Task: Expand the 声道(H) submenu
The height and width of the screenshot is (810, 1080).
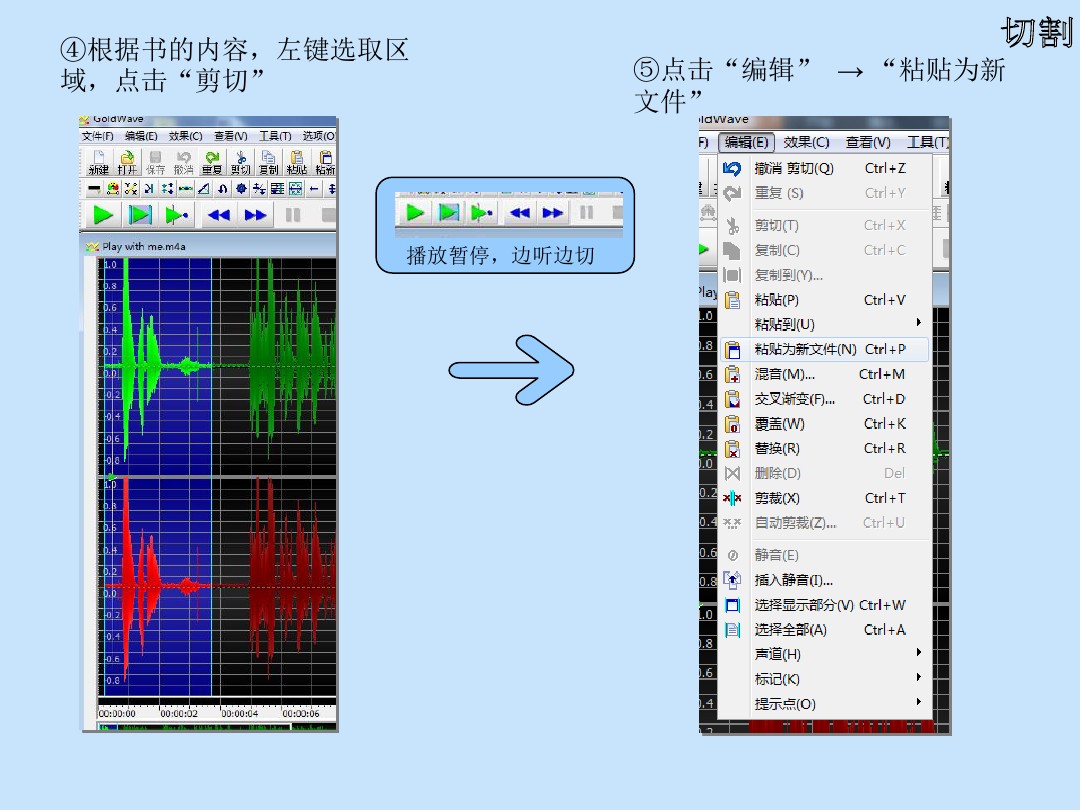Action: (777, 654)
